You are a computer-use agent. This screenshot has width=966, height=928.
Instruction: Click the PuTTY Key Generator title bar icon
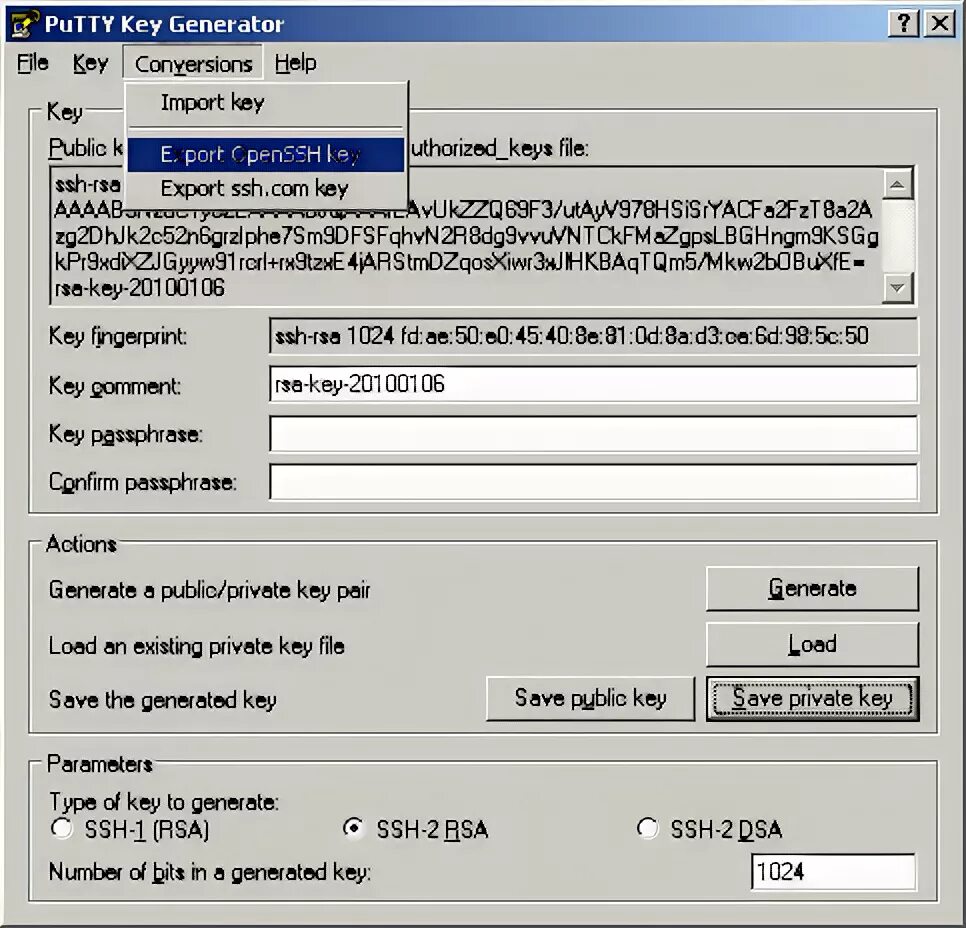[x=23, y=23]
